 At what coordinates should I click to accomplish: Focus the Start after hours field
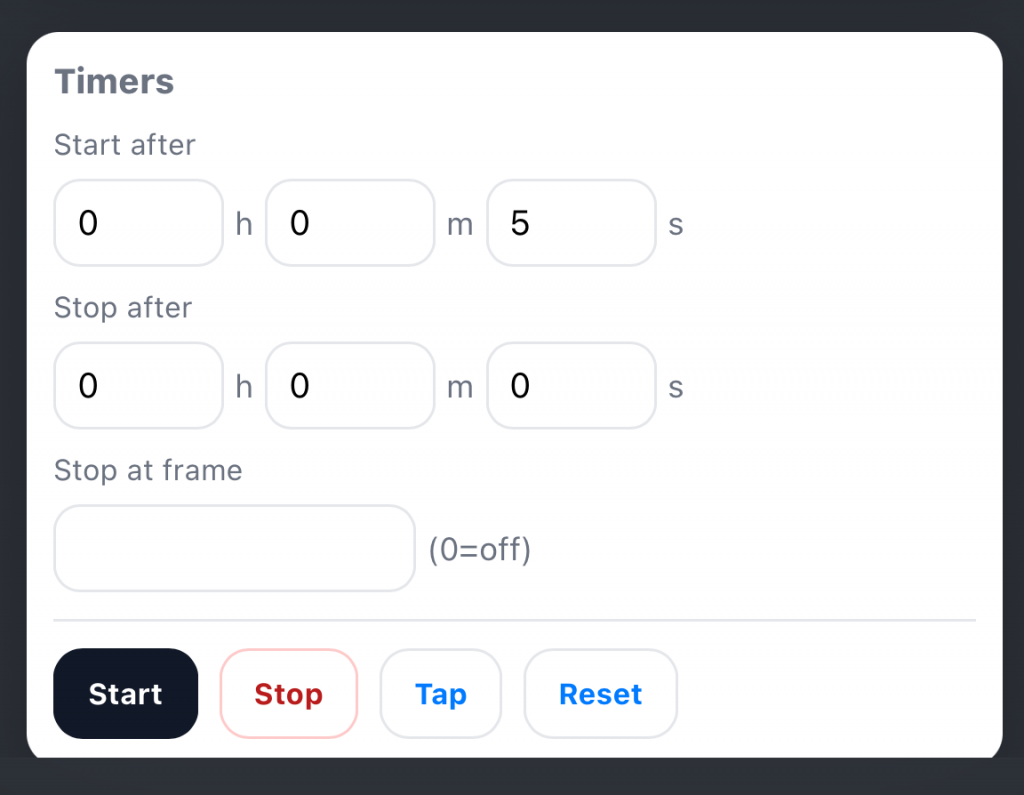pyautogui.click(x=138, y=223)
